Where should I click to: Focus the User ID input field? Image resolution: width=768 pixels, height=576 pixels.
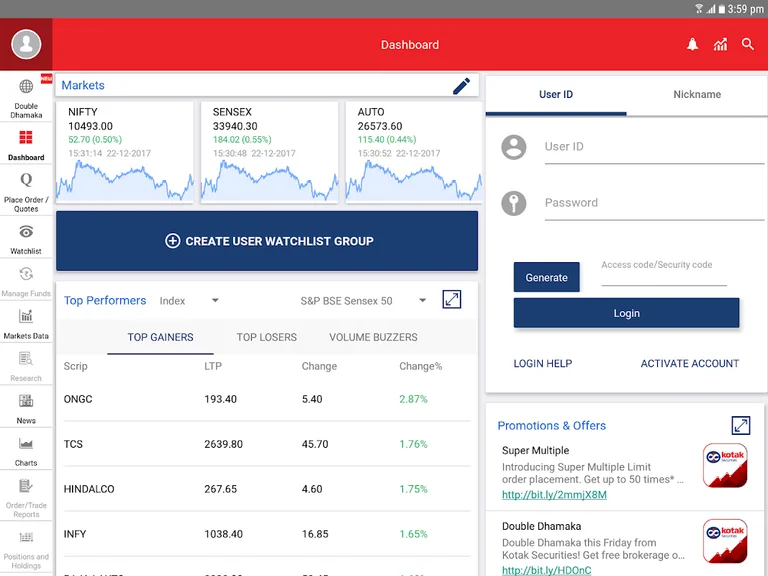pyautogui.click(x=654, y=147)
